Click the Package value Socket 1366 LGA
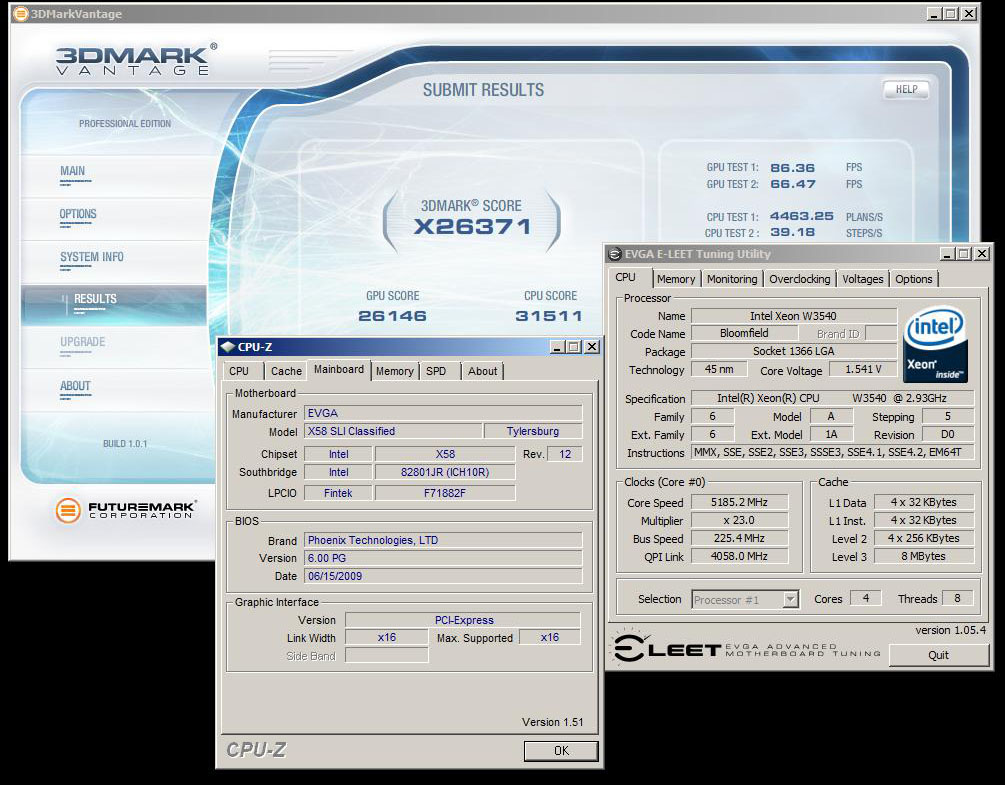Screen dimensions: 1005x785 point(793,351)
